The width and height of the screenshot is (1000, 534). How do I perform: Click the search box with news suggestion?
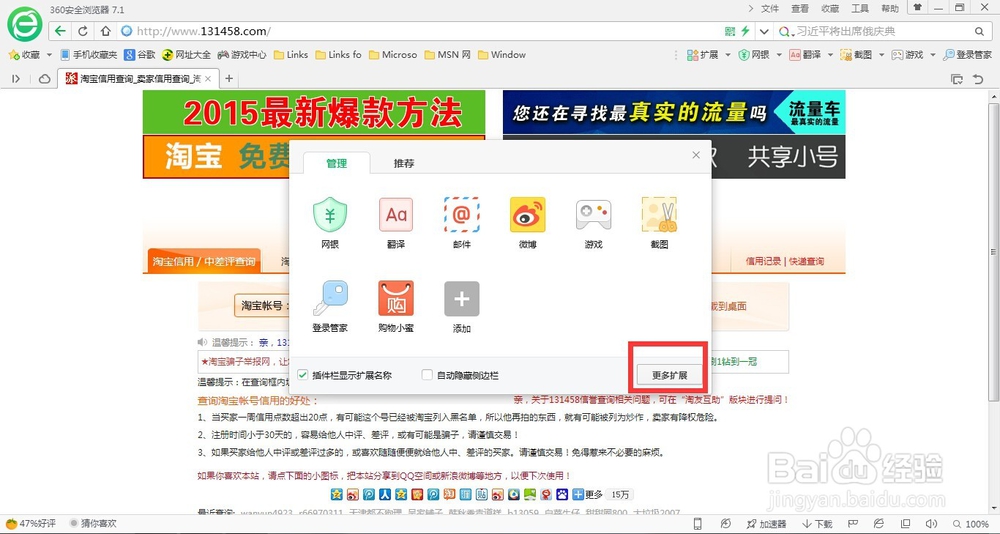pos(880,31)
